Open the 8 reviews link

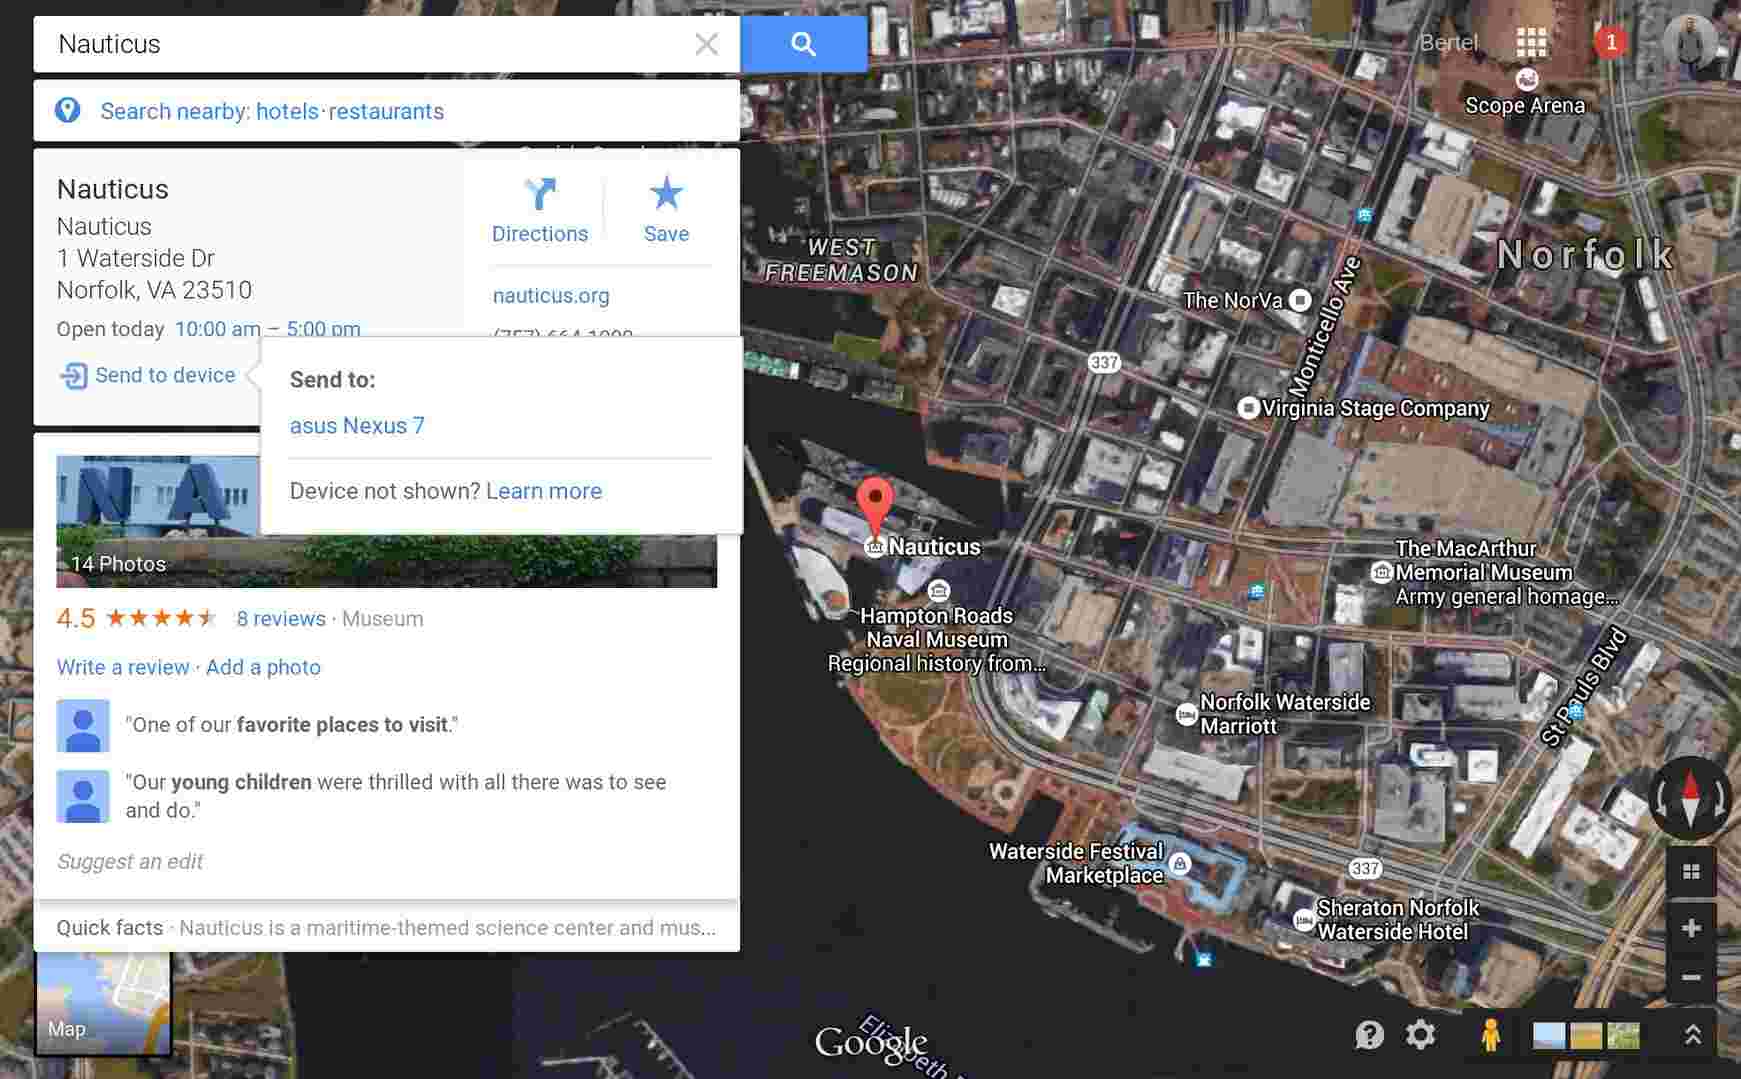click(x=281, y=619)
